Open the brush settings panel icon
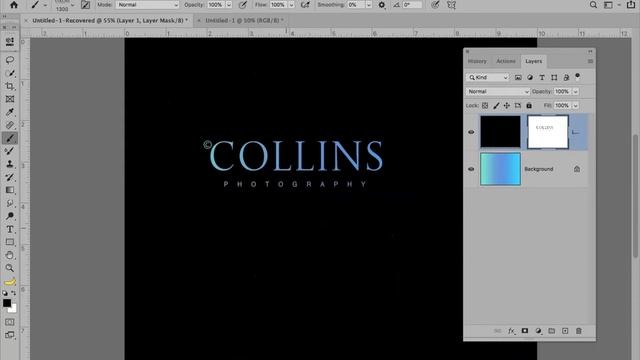This screenshot has width=640, height=360. coord(85,5)
